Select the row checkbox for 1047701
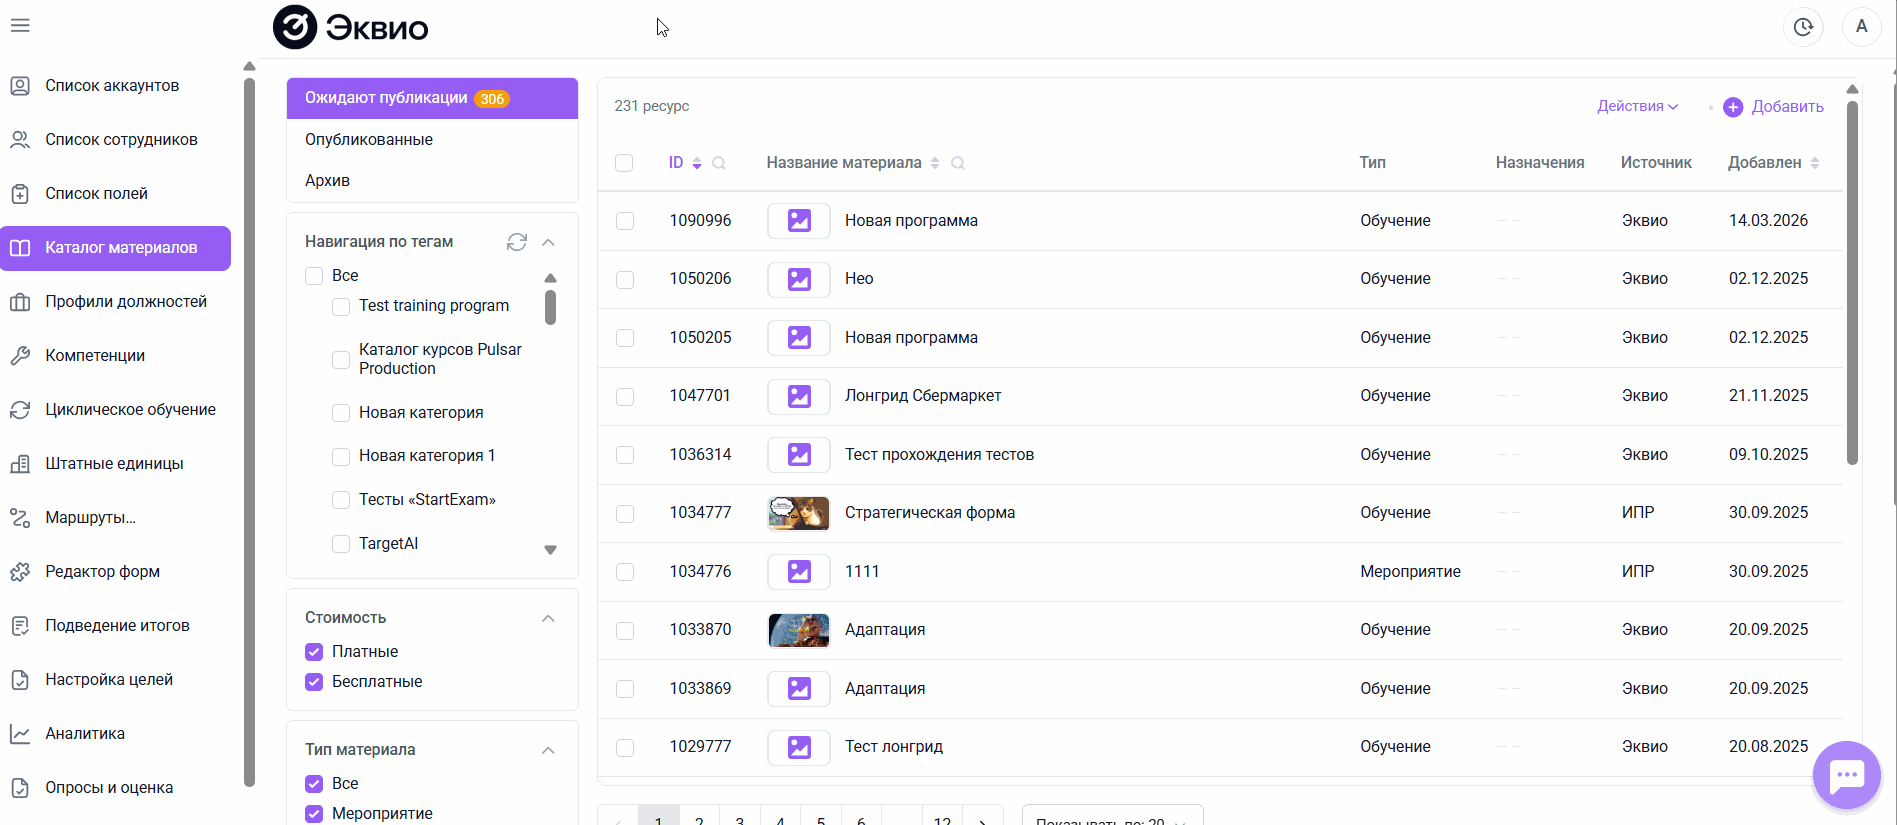 pos(625,397)
